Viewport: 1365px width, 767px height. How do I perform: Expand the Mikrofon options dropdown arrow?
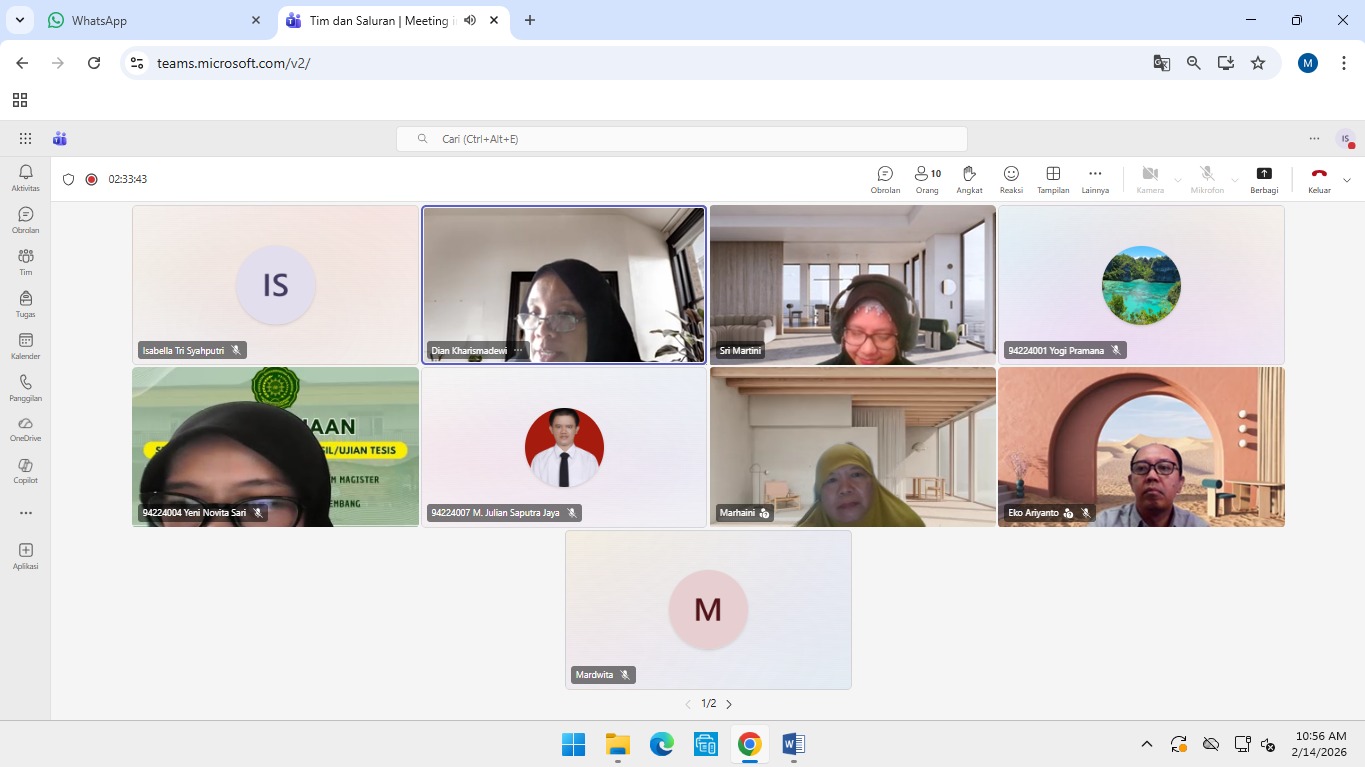(1235, 181)
